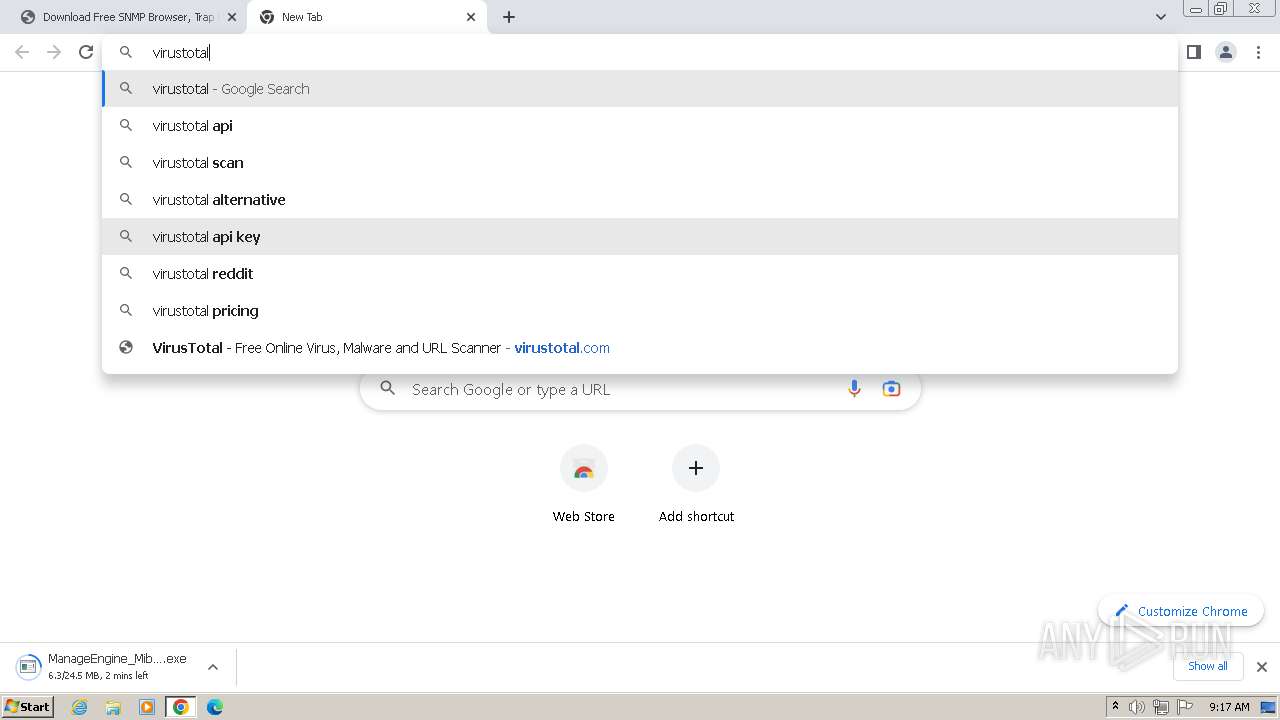Close the Download Free SNMP Browser tab
The image size is (1280, 720).
tap(232, 17)
